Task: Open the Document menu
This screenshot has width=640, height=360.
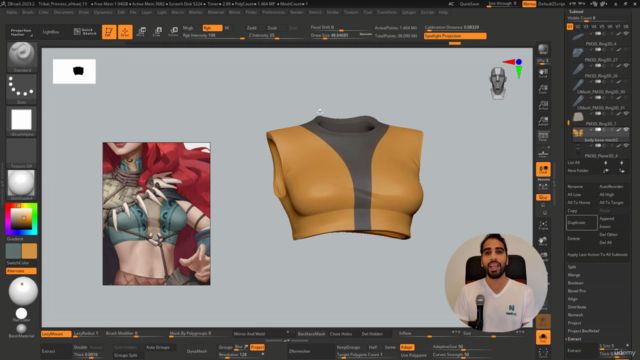Action: [64, 12]
